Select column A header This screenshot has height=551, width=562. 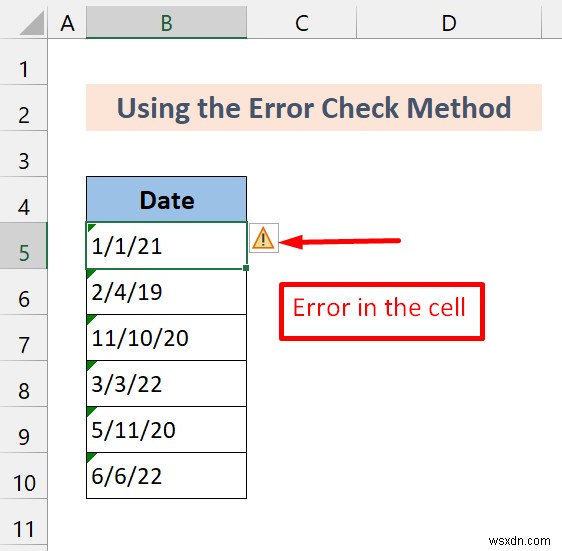67,23
